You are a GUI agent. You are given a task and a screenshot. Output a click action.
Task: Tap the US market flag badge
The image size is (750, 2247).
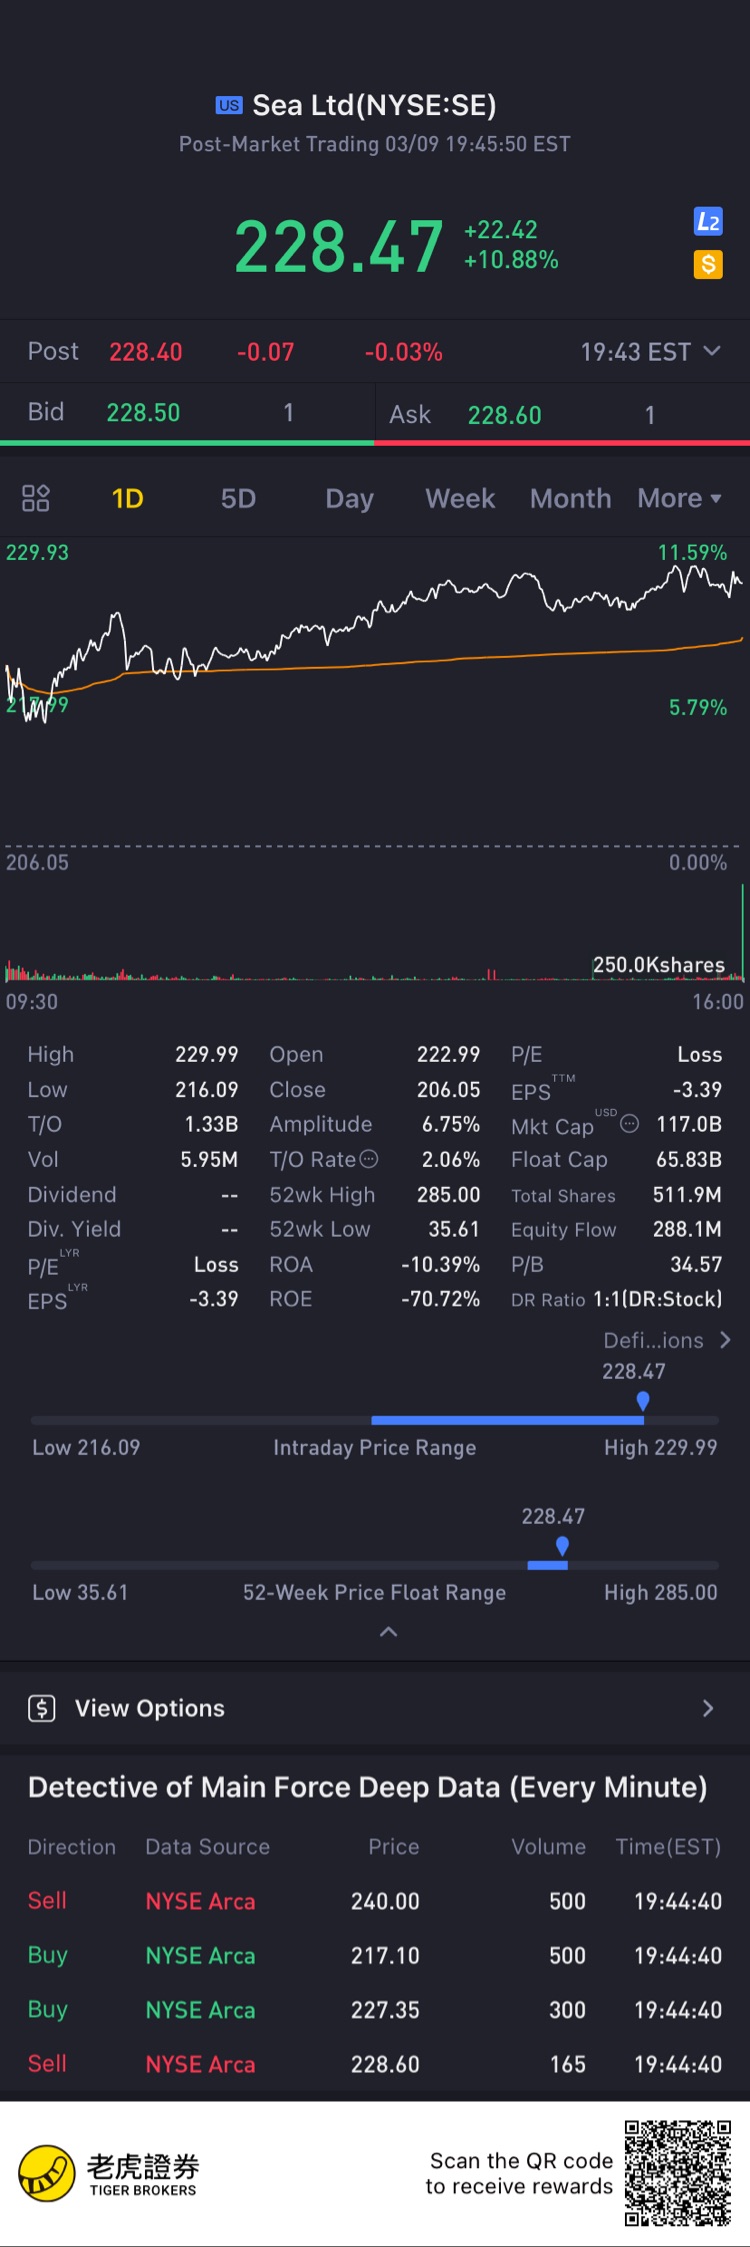tap(229, 106)
